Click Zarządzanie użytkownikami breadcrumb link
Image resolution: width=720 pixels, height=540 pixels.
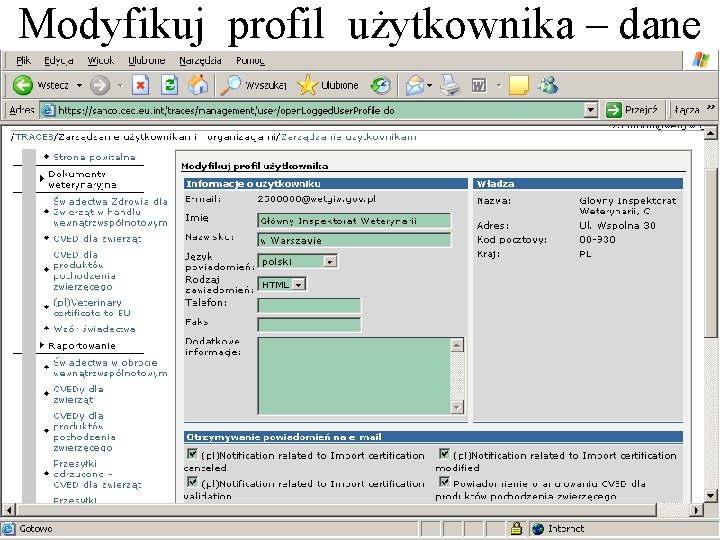click(x=349, y=137)
